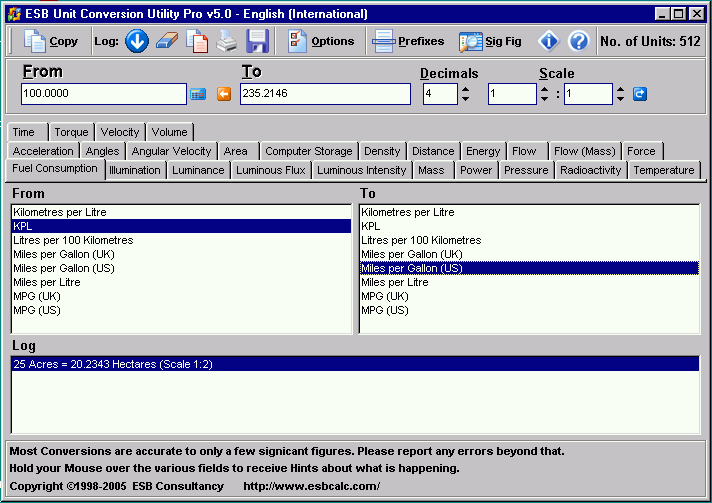Choose KPL in the To list

click(x=529, y=226)
